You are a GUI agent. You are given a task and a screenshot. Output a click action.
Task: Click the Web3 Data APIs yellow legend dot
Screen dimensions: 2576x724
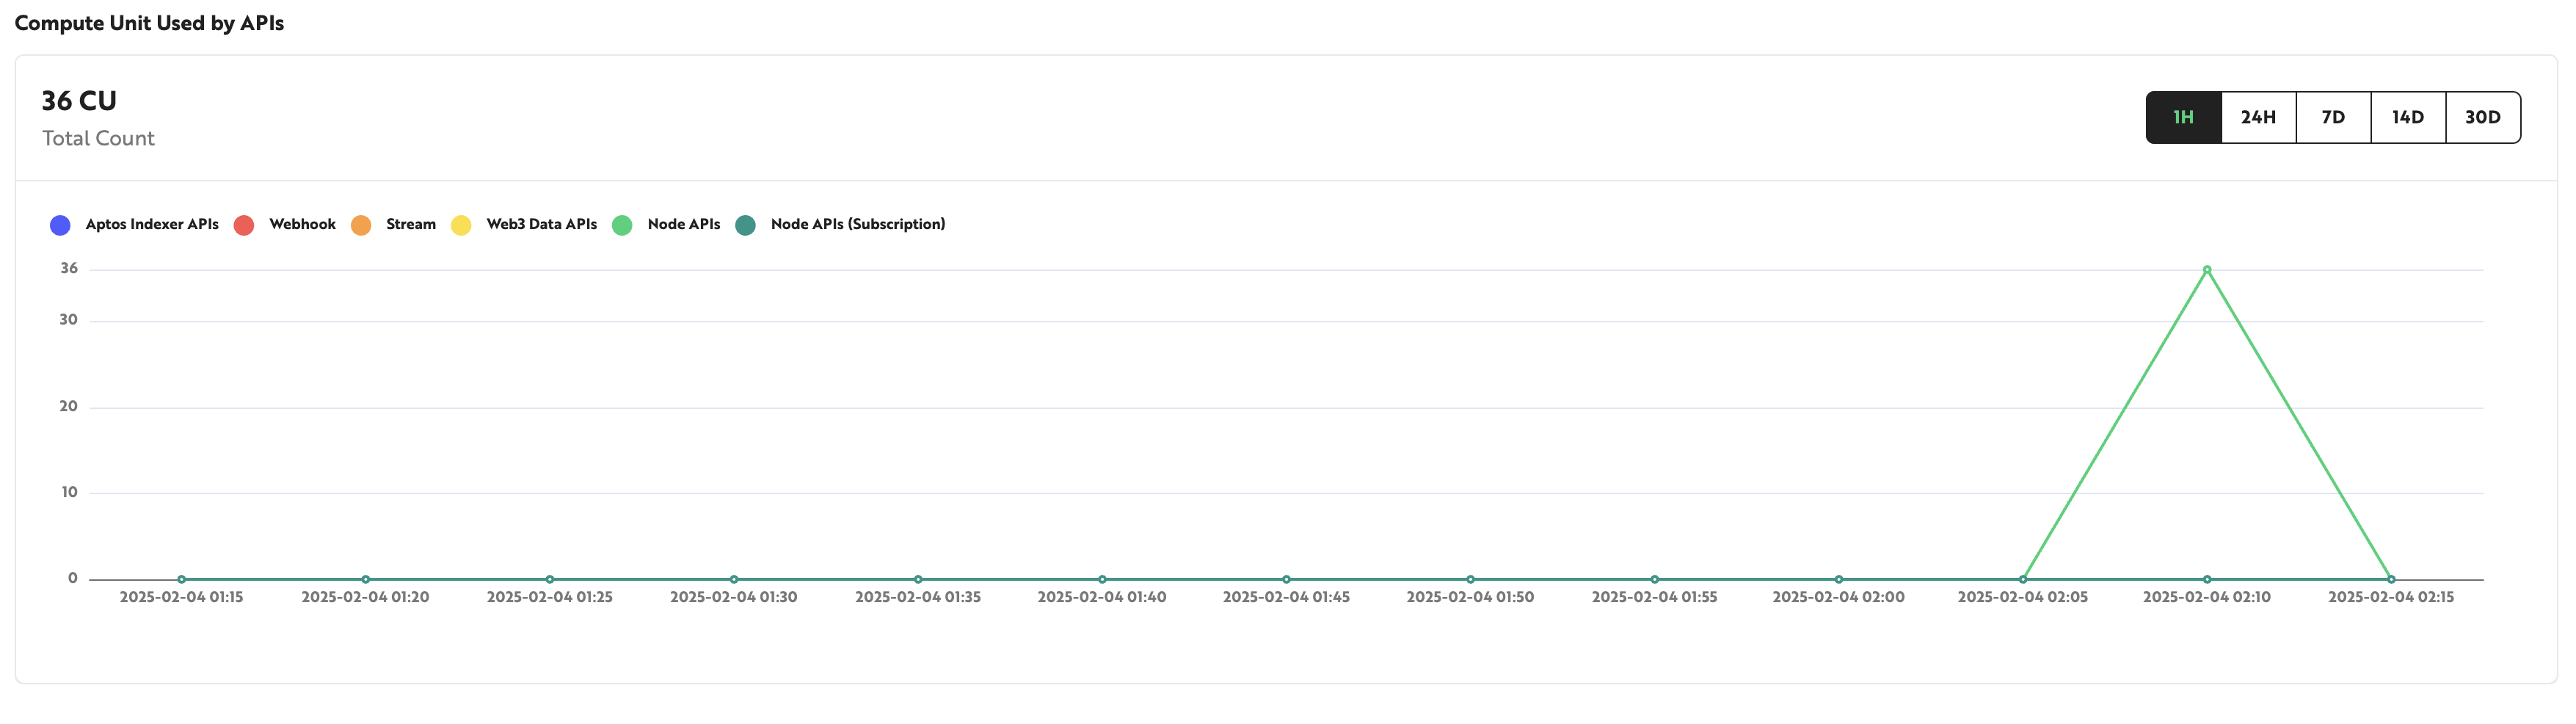coord(460,225)
